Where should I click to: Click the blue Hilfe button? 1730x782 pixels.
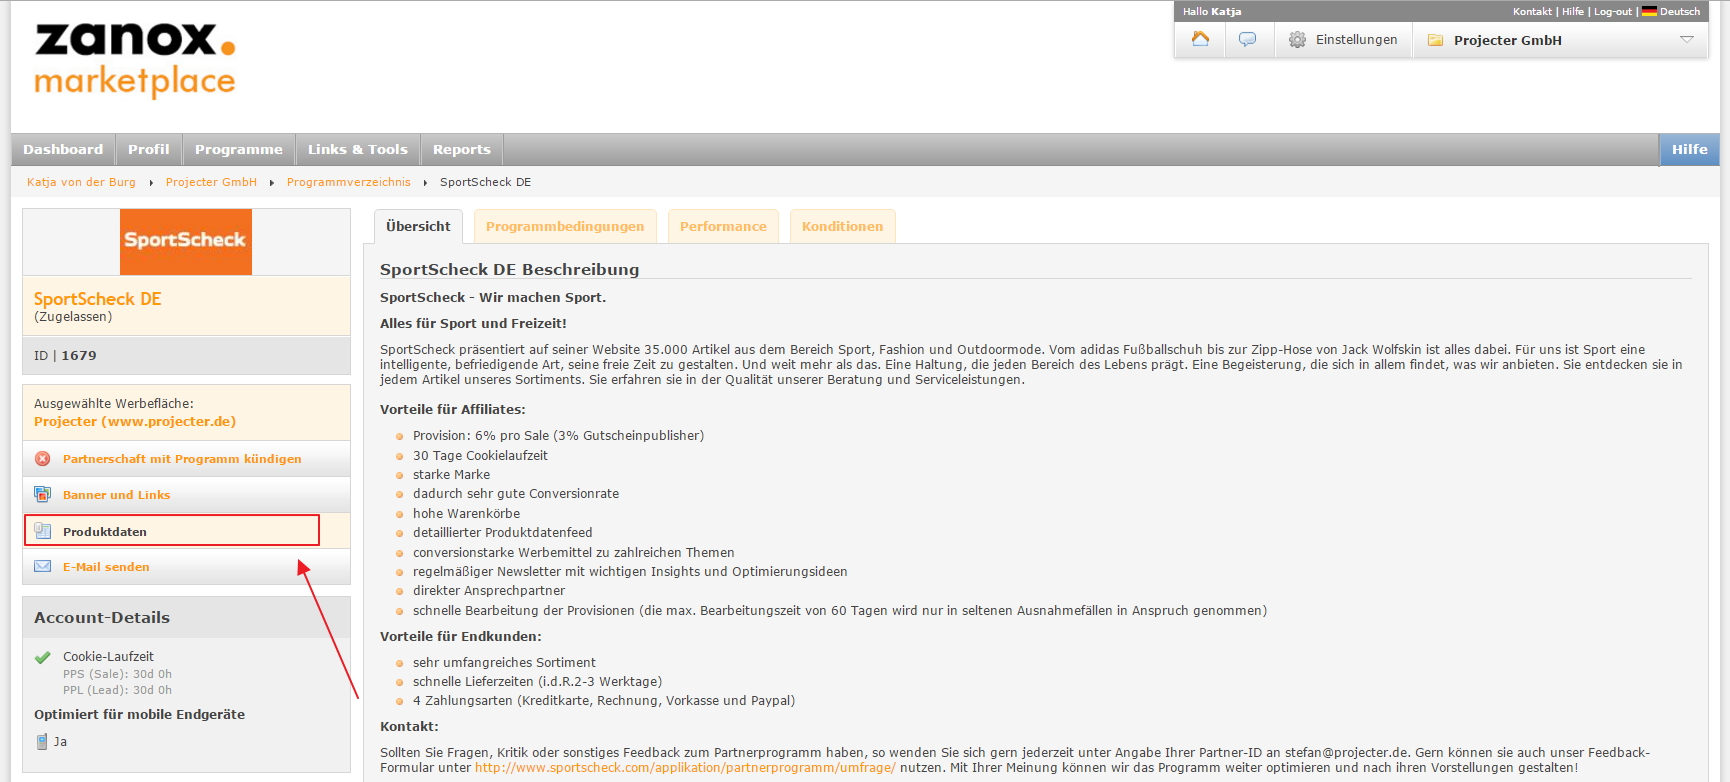point(1689,149)
